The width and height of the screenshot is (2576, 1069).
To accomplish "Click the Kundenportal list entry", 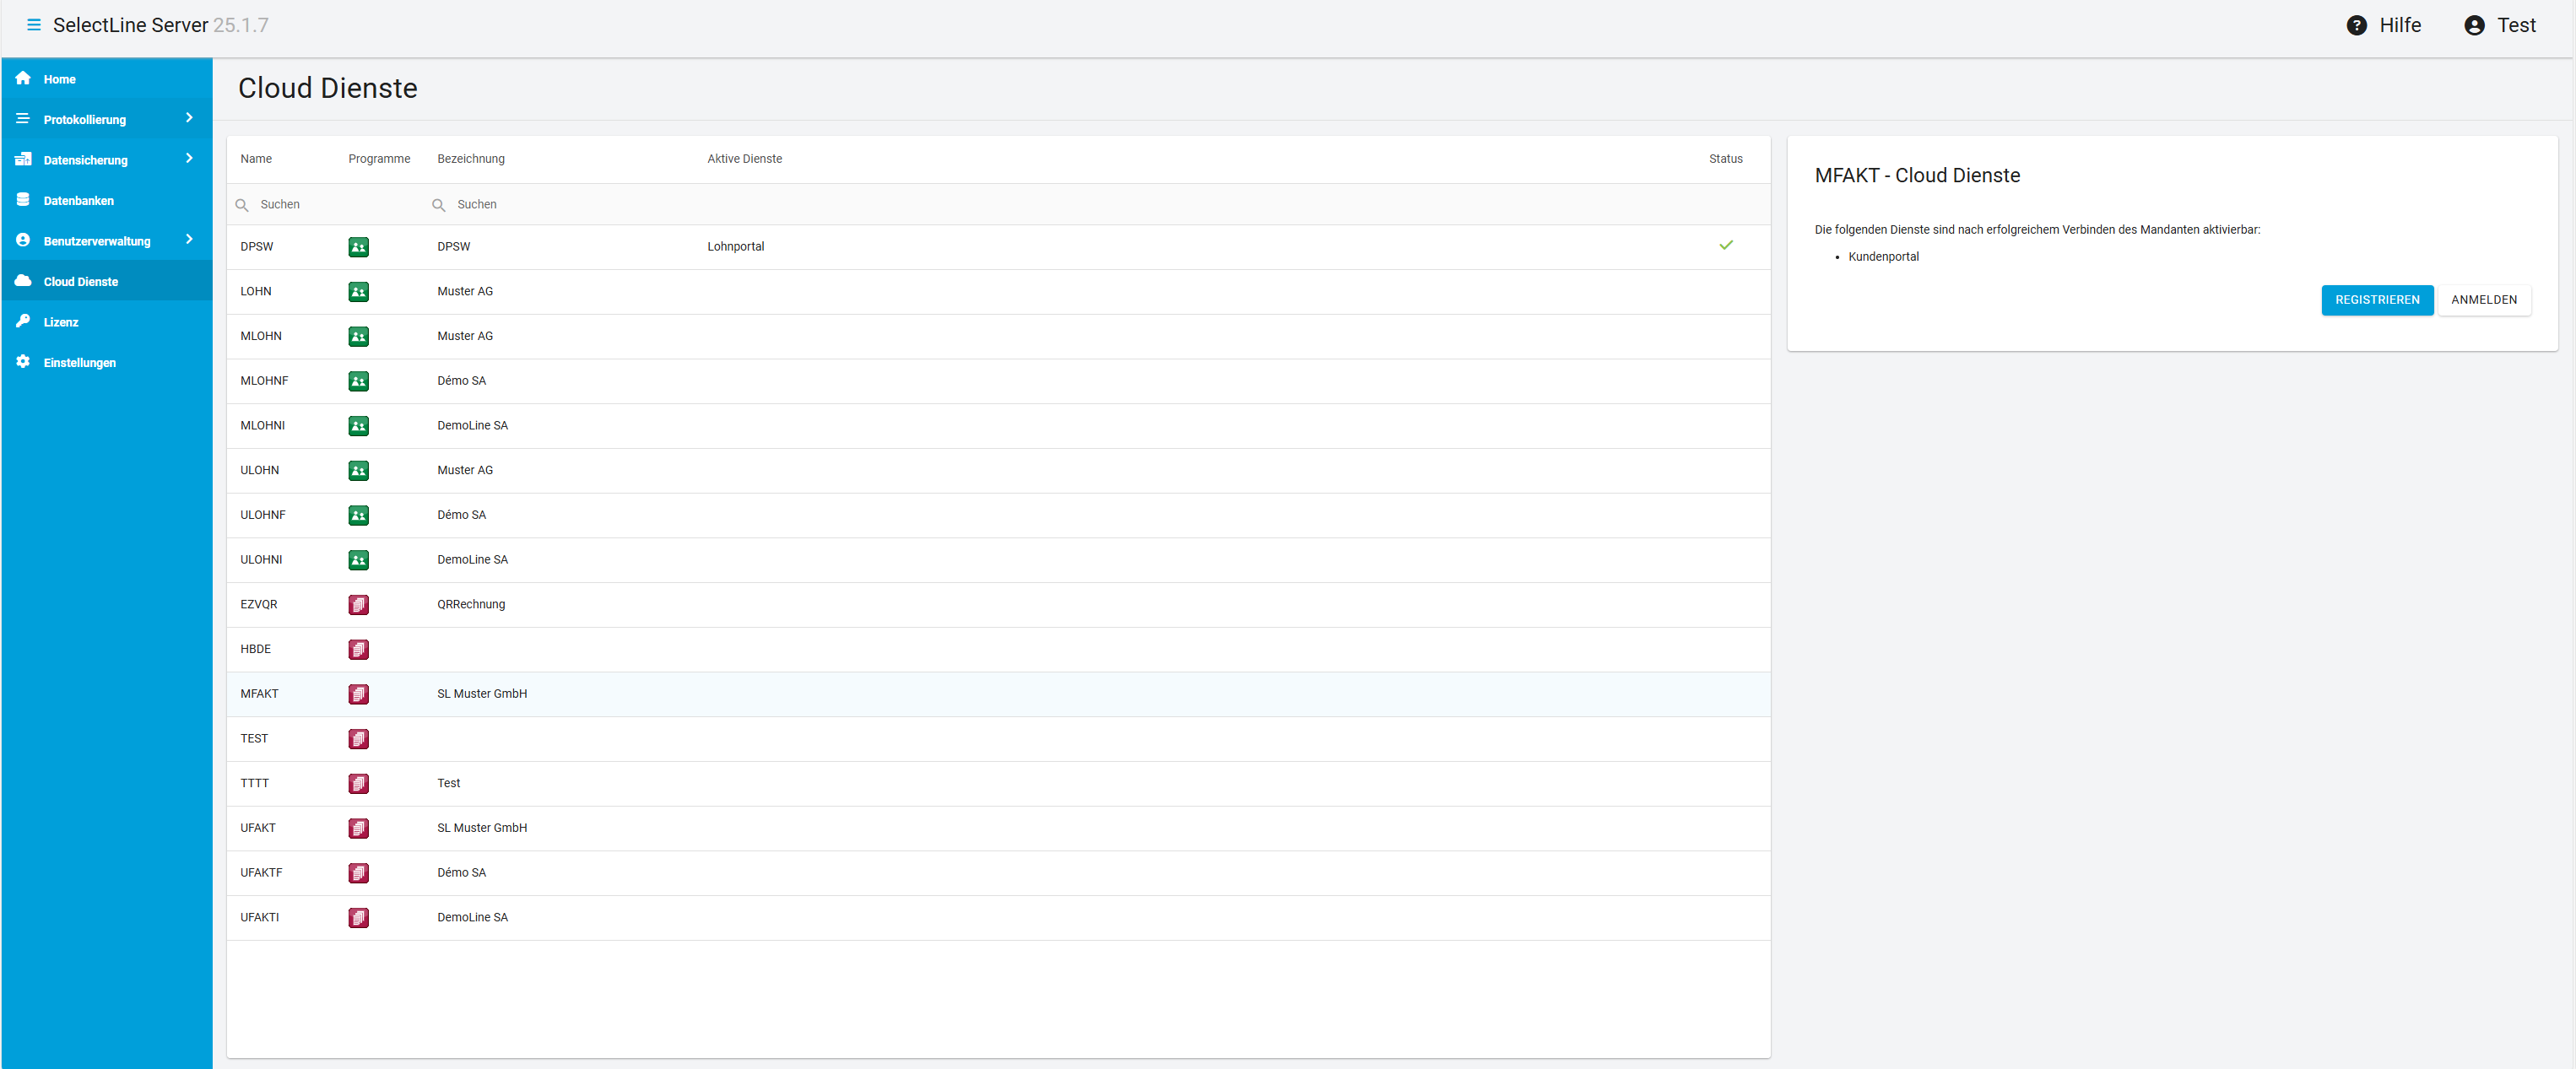I will pyautogui.click(x=1883, y=257).
